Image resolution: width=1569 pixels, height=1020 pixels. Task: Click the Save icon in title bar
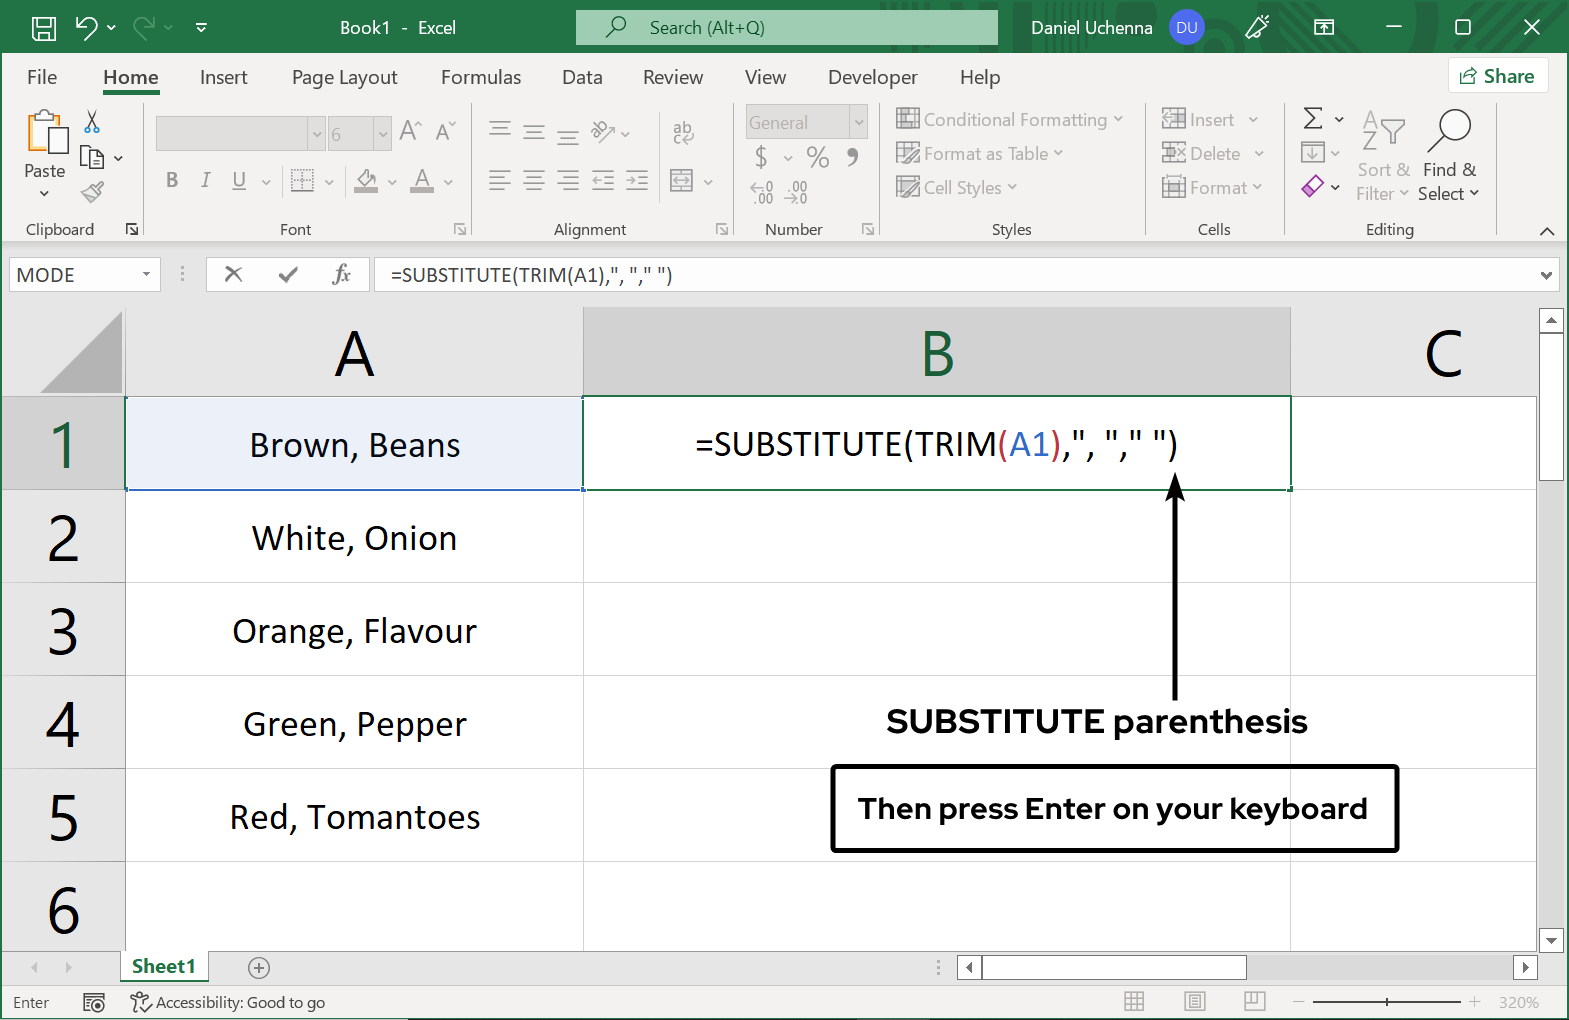tap(44, 28)
